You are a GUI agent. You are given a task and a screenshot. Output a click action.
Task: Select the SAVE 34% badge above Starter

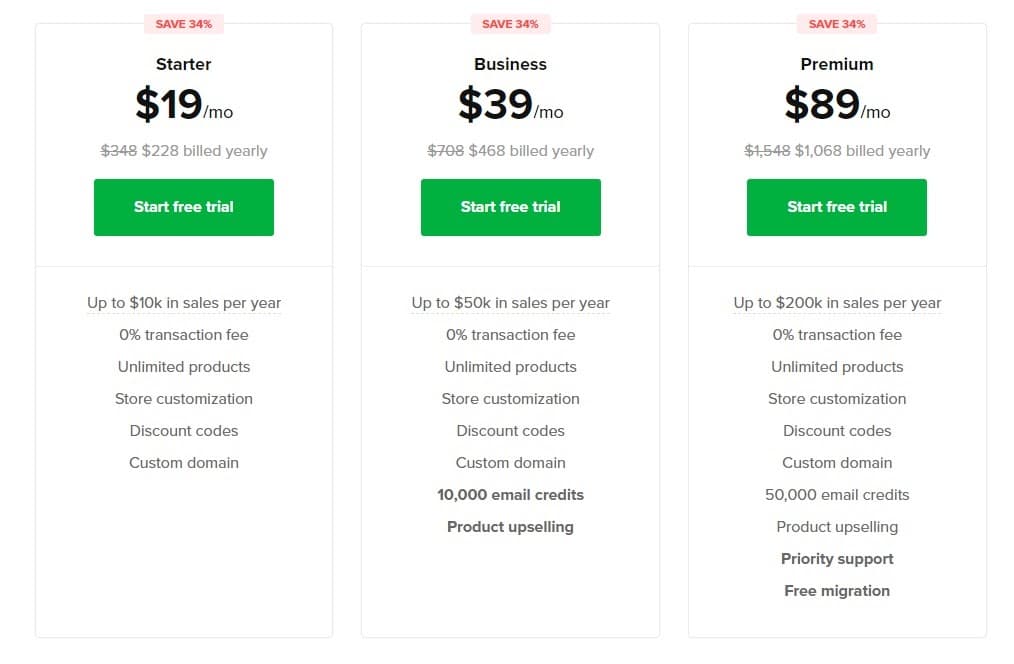click(184, 23)
